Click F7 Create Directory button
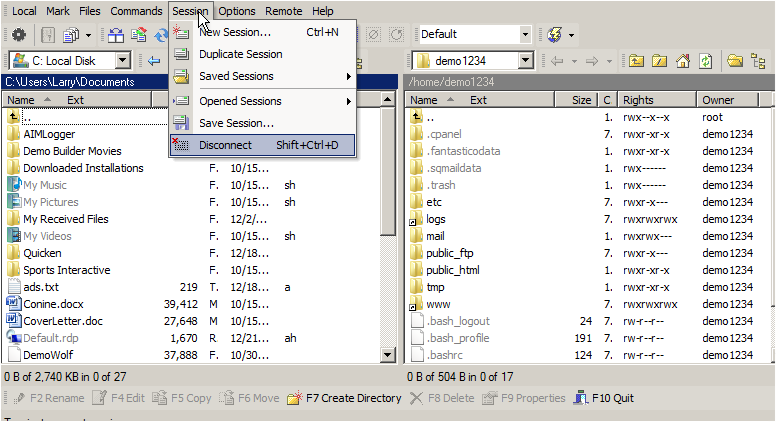This screenshot has width=776, height=422. [x=344, y=398]
